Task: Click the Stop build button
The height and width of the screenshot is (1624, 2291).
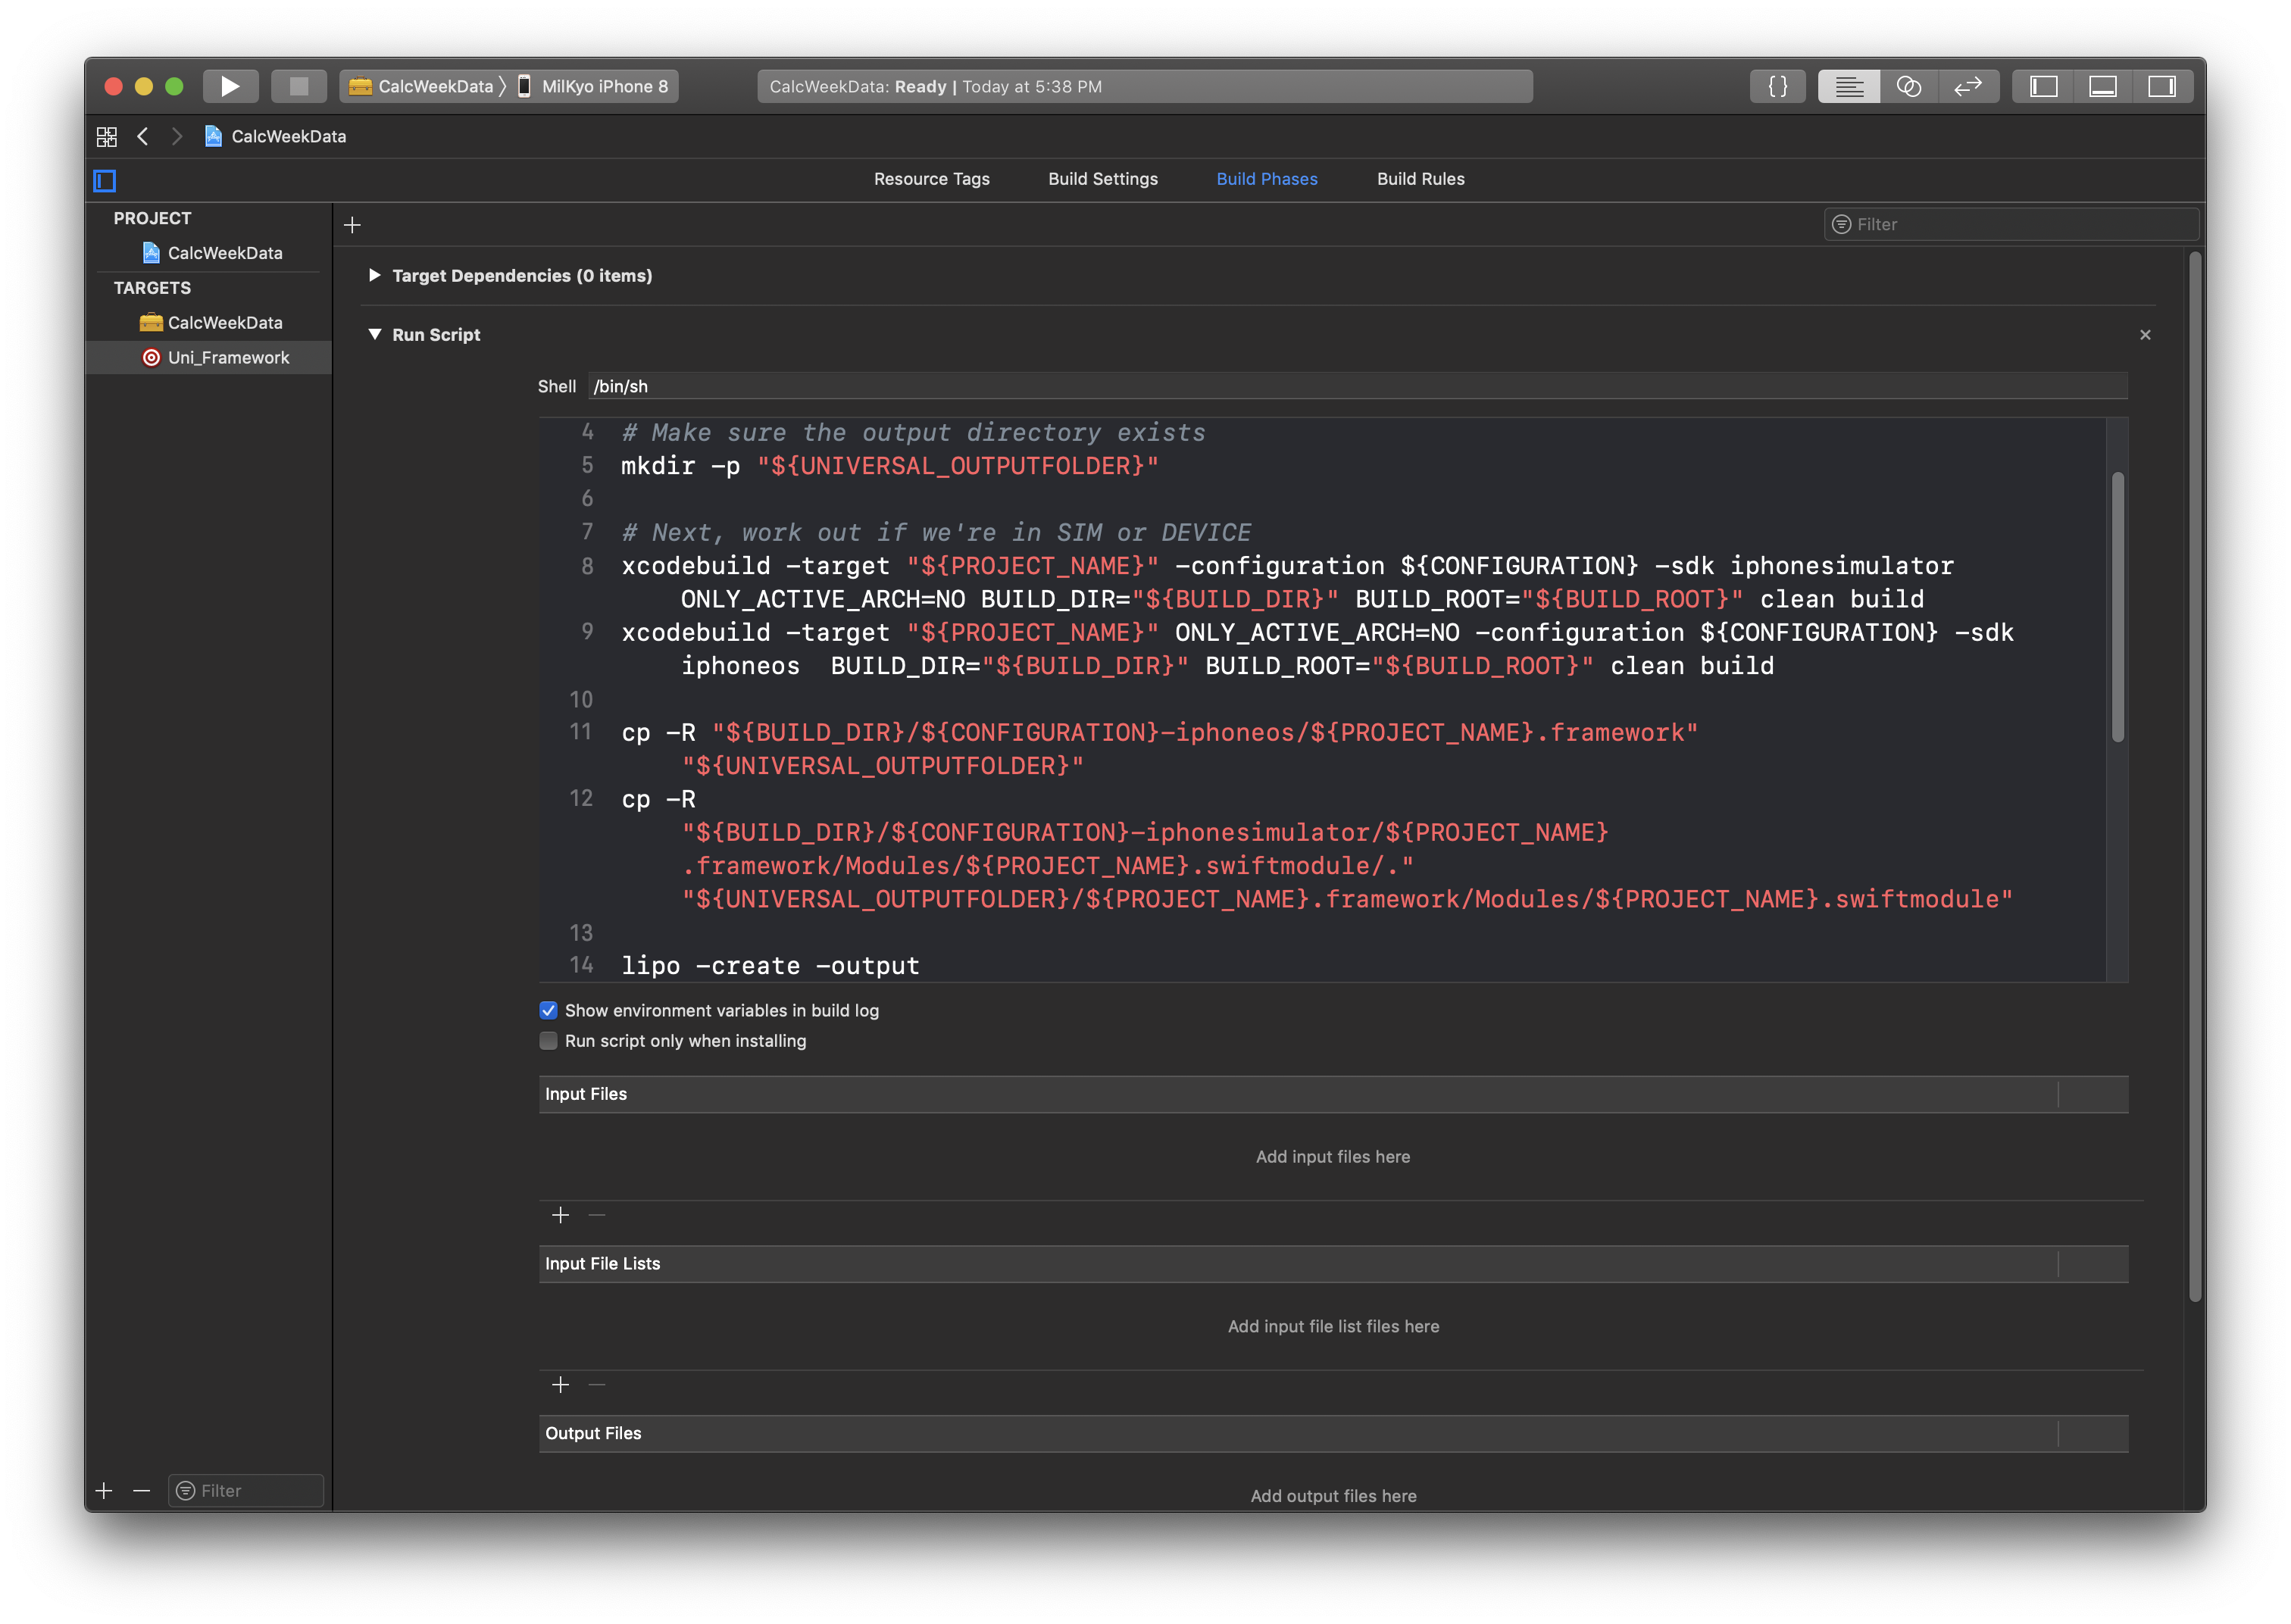Action: click(x=298, y=86)
